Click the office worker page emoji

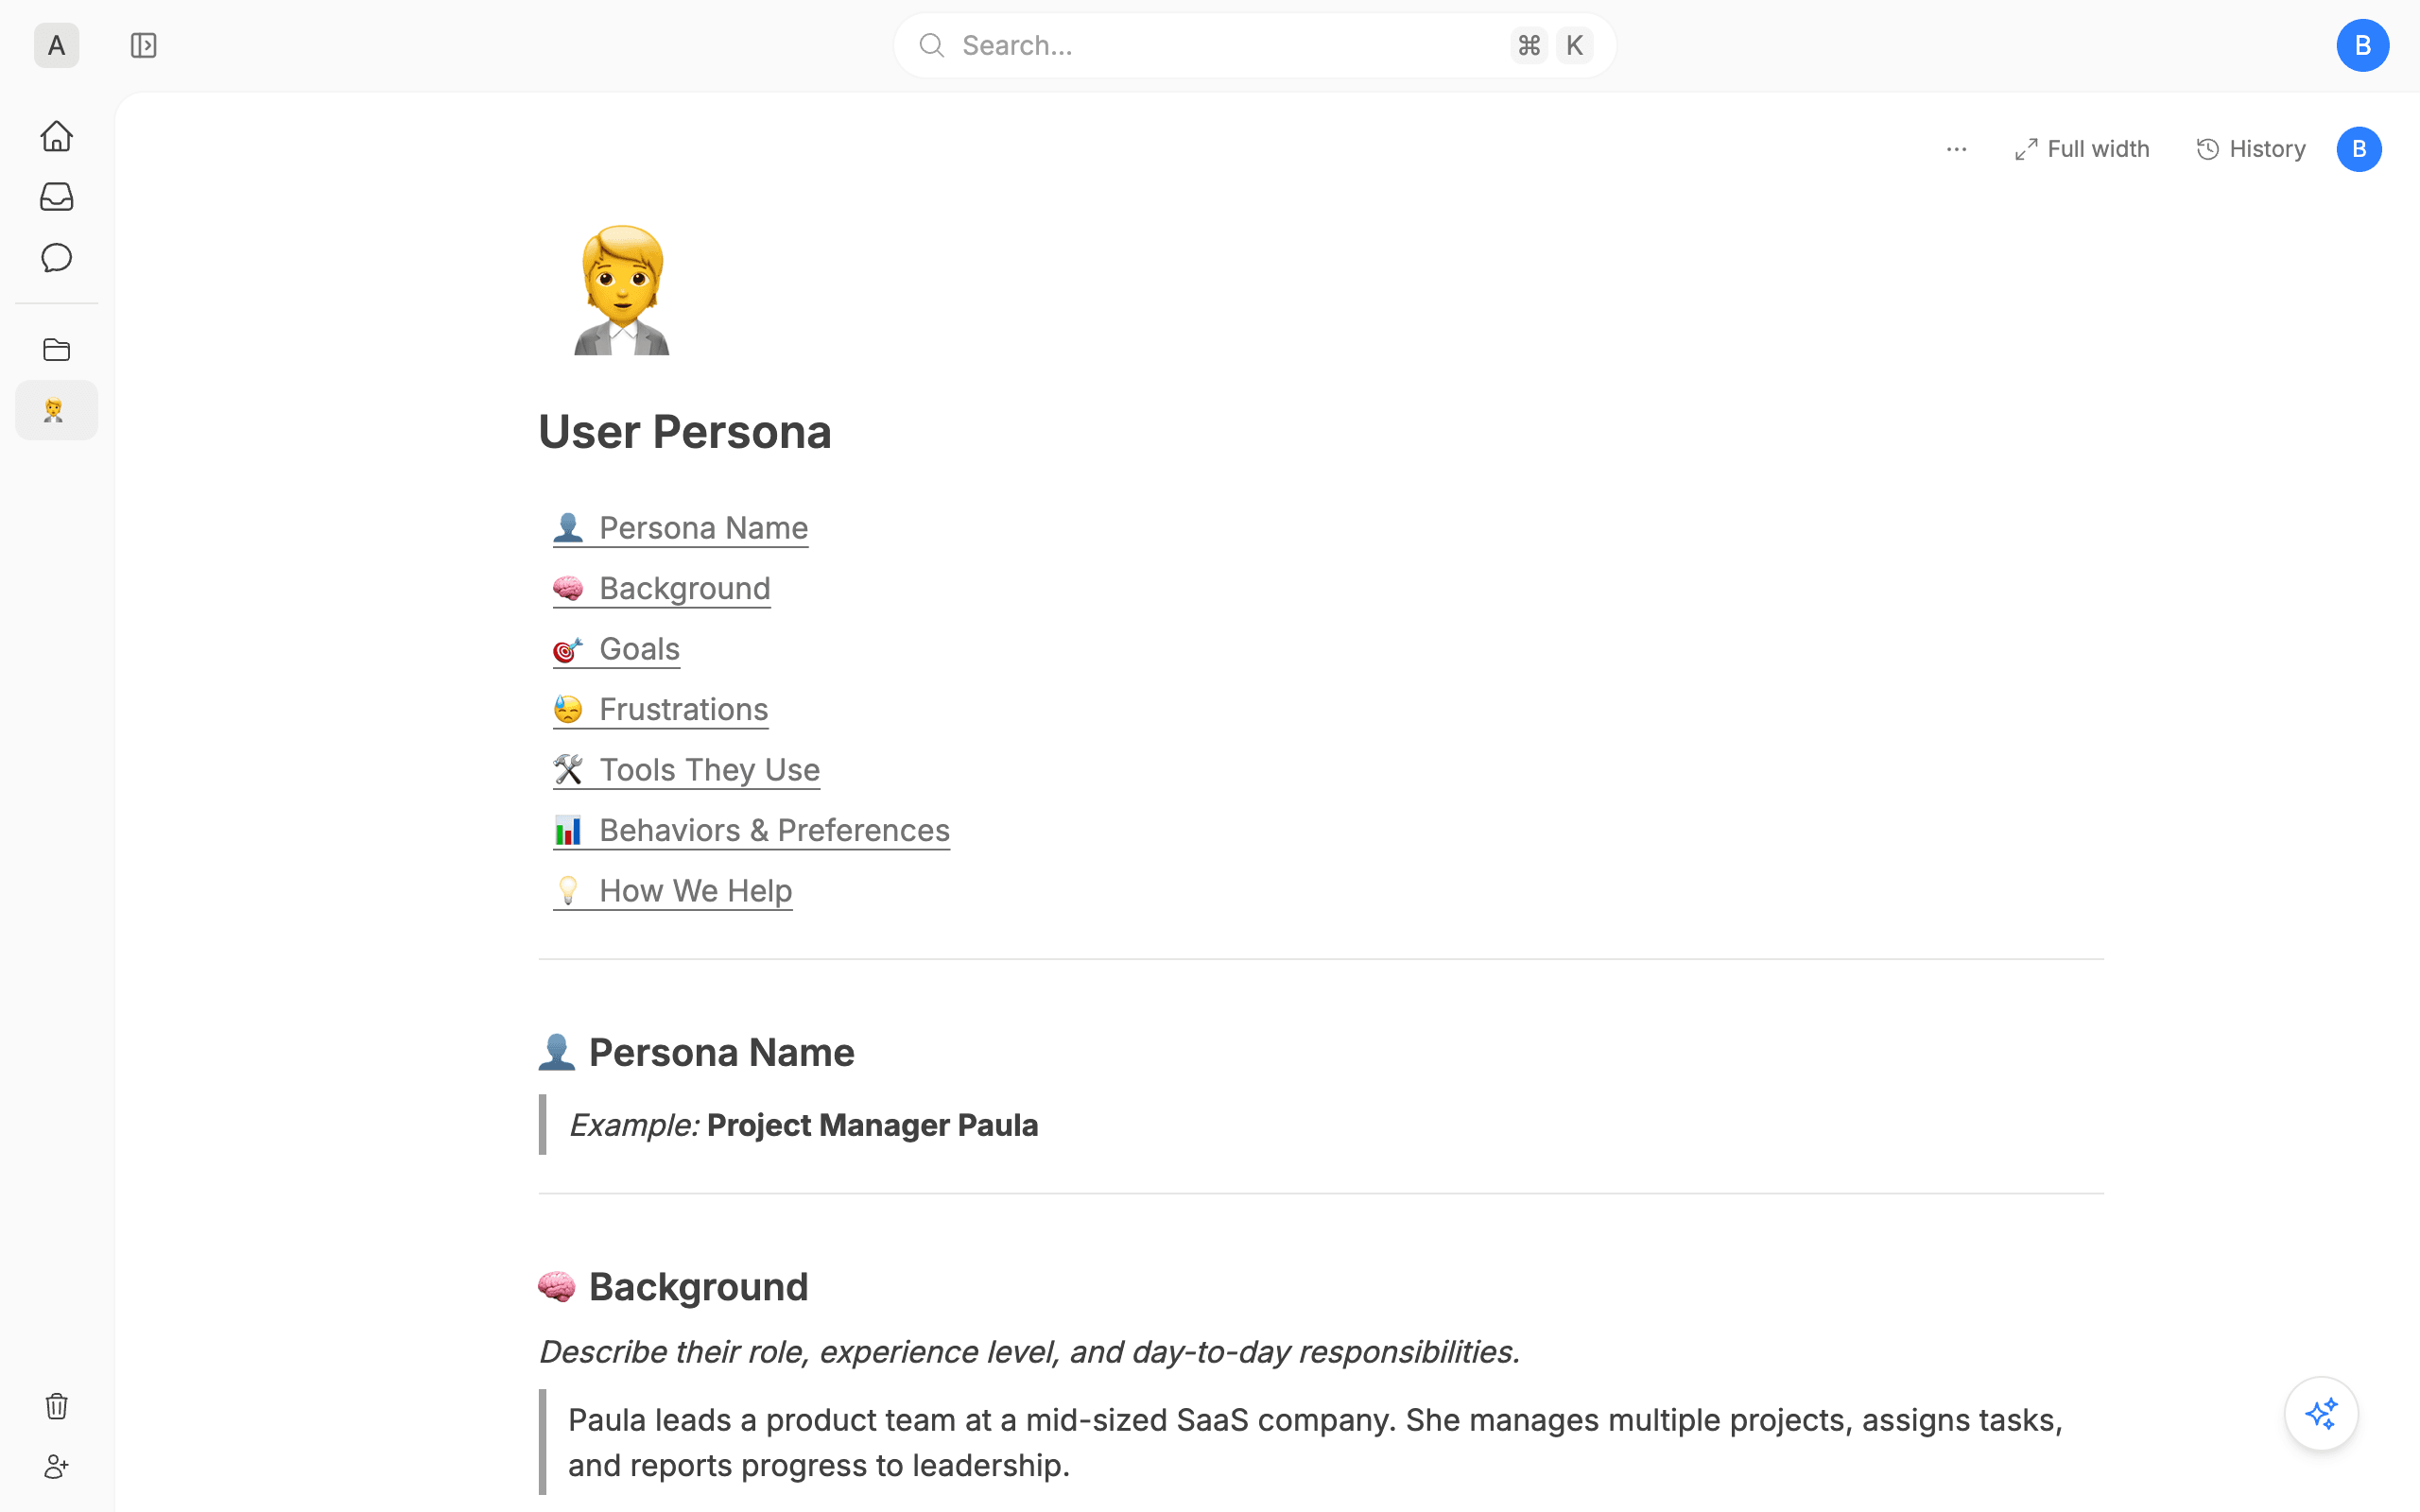[x=621, y=290]
